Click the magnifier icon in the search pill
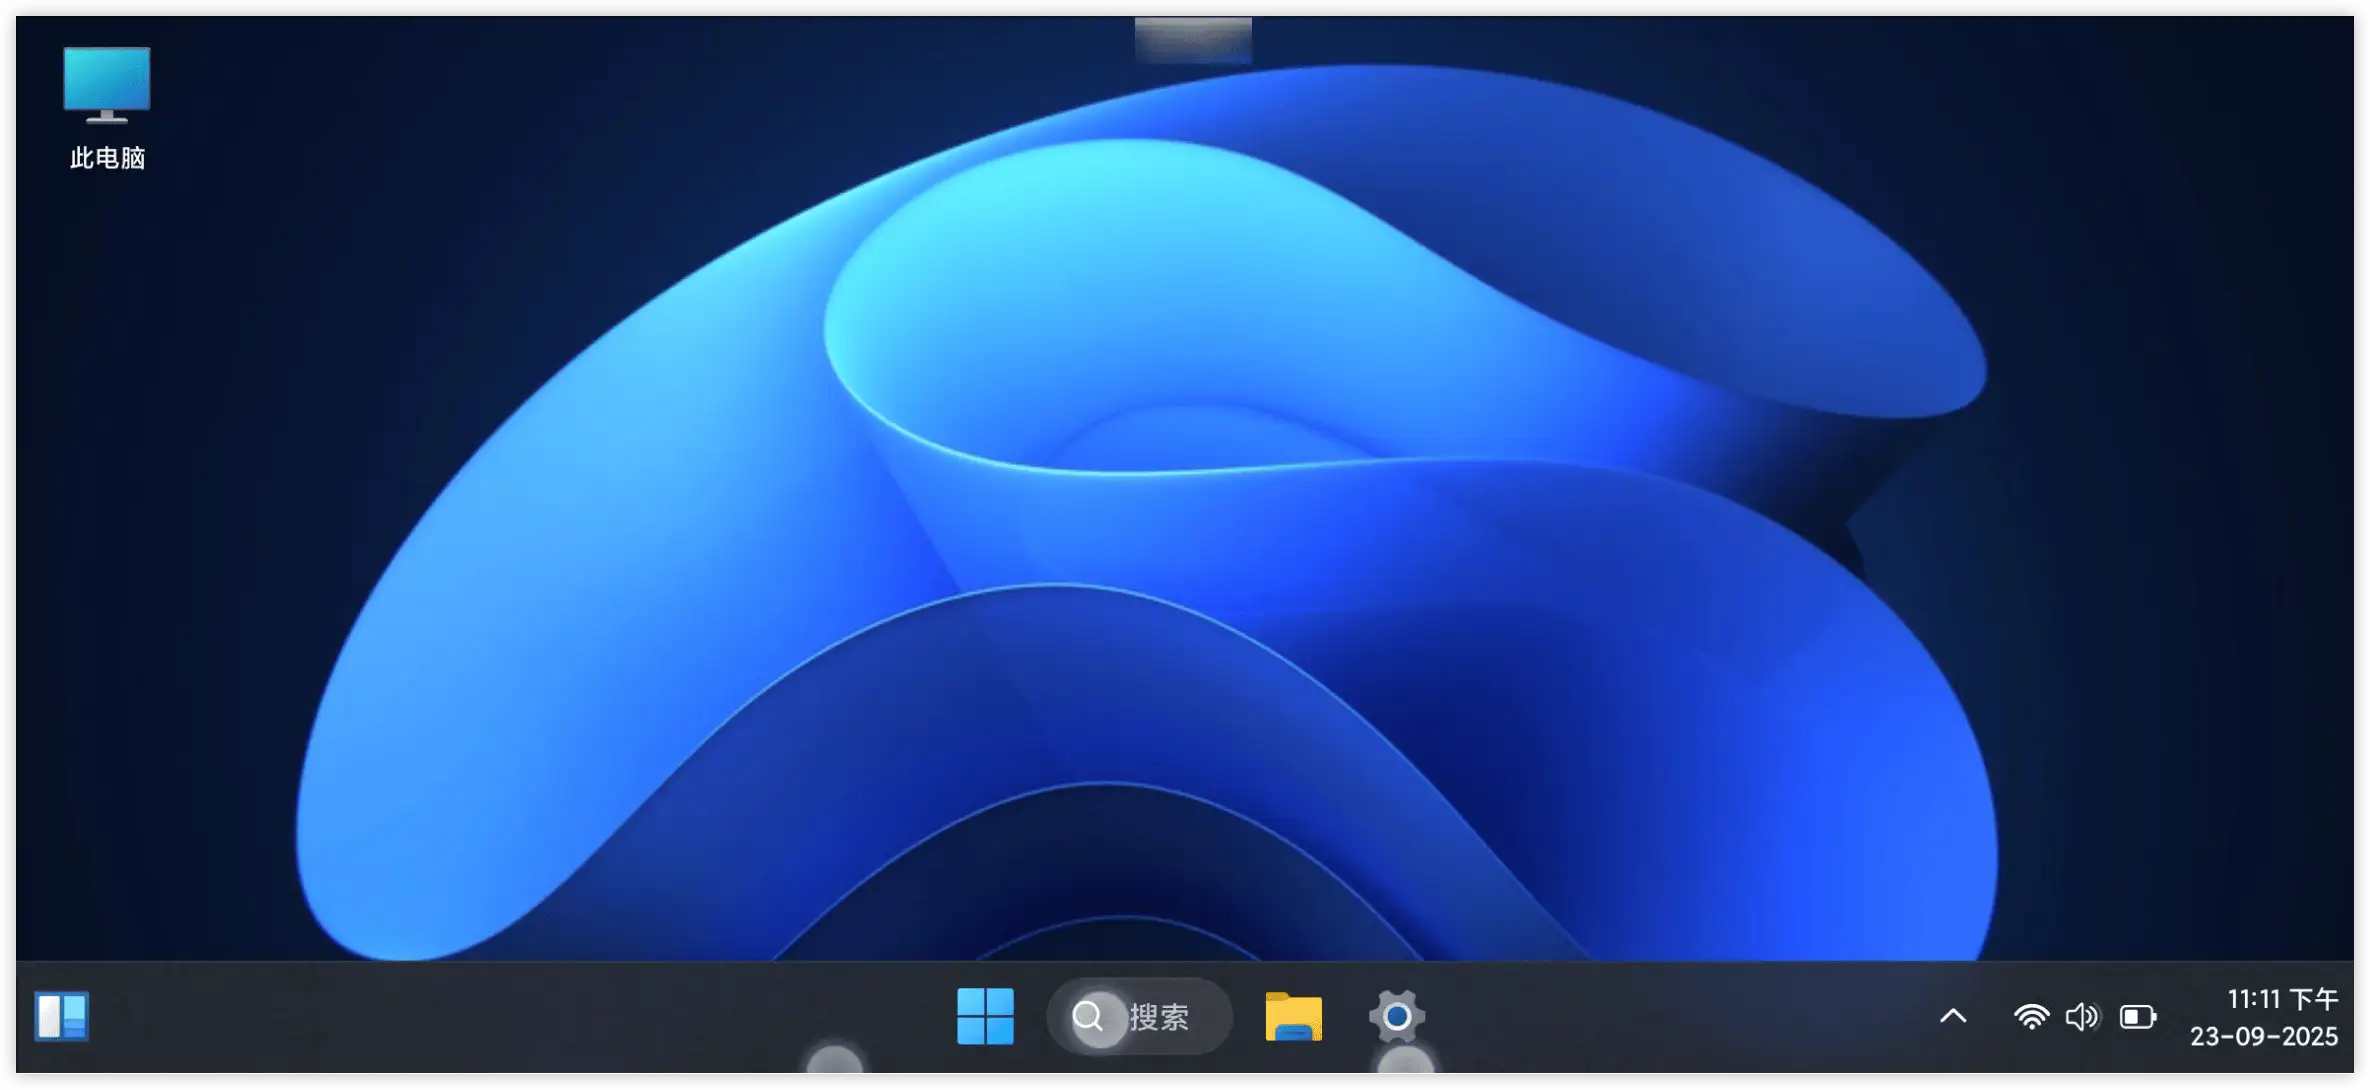Screen dimensions: 2370x1090 [1089, 1016]
